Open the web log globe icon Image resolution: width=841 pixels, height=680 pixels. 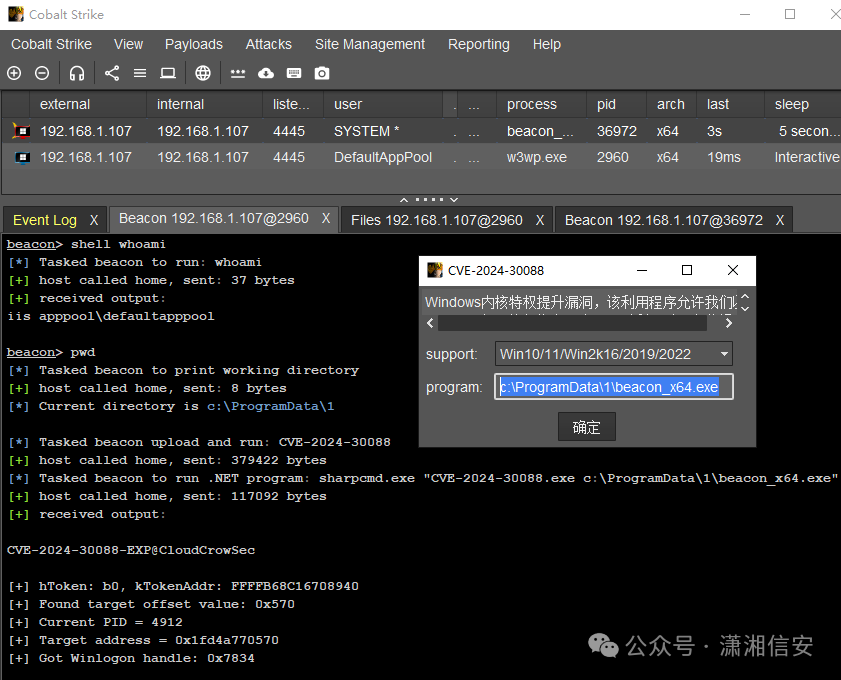click(x=203, y=73)
